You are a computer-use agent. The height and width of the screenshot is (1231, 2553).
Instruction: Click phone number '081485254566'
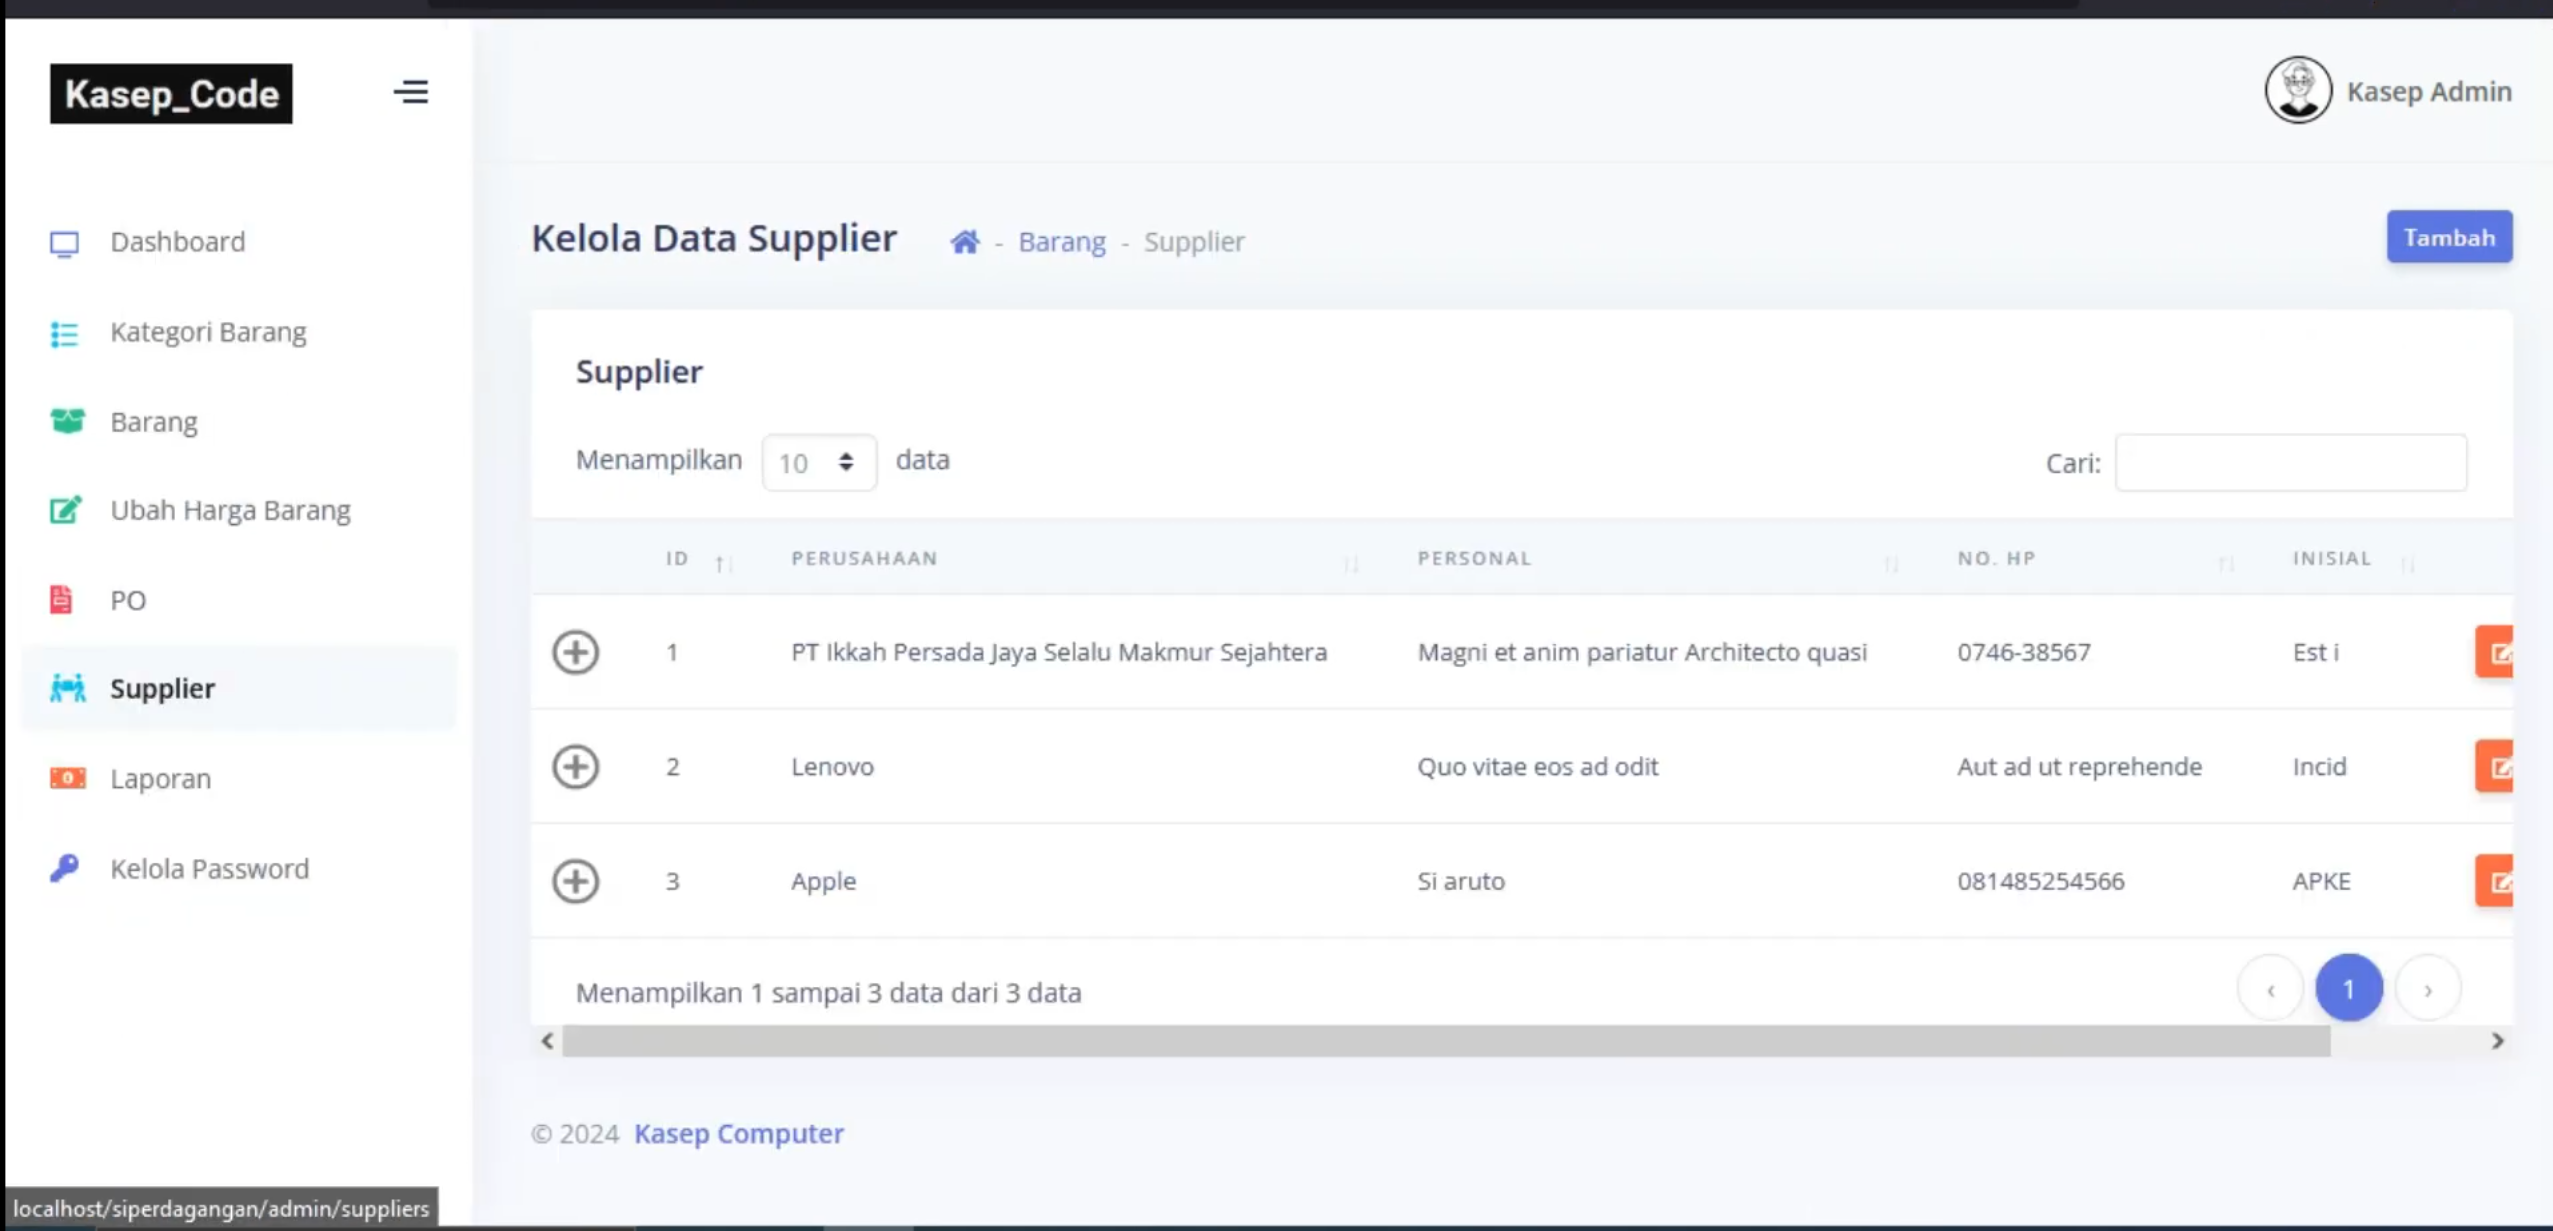(2041, 881)
